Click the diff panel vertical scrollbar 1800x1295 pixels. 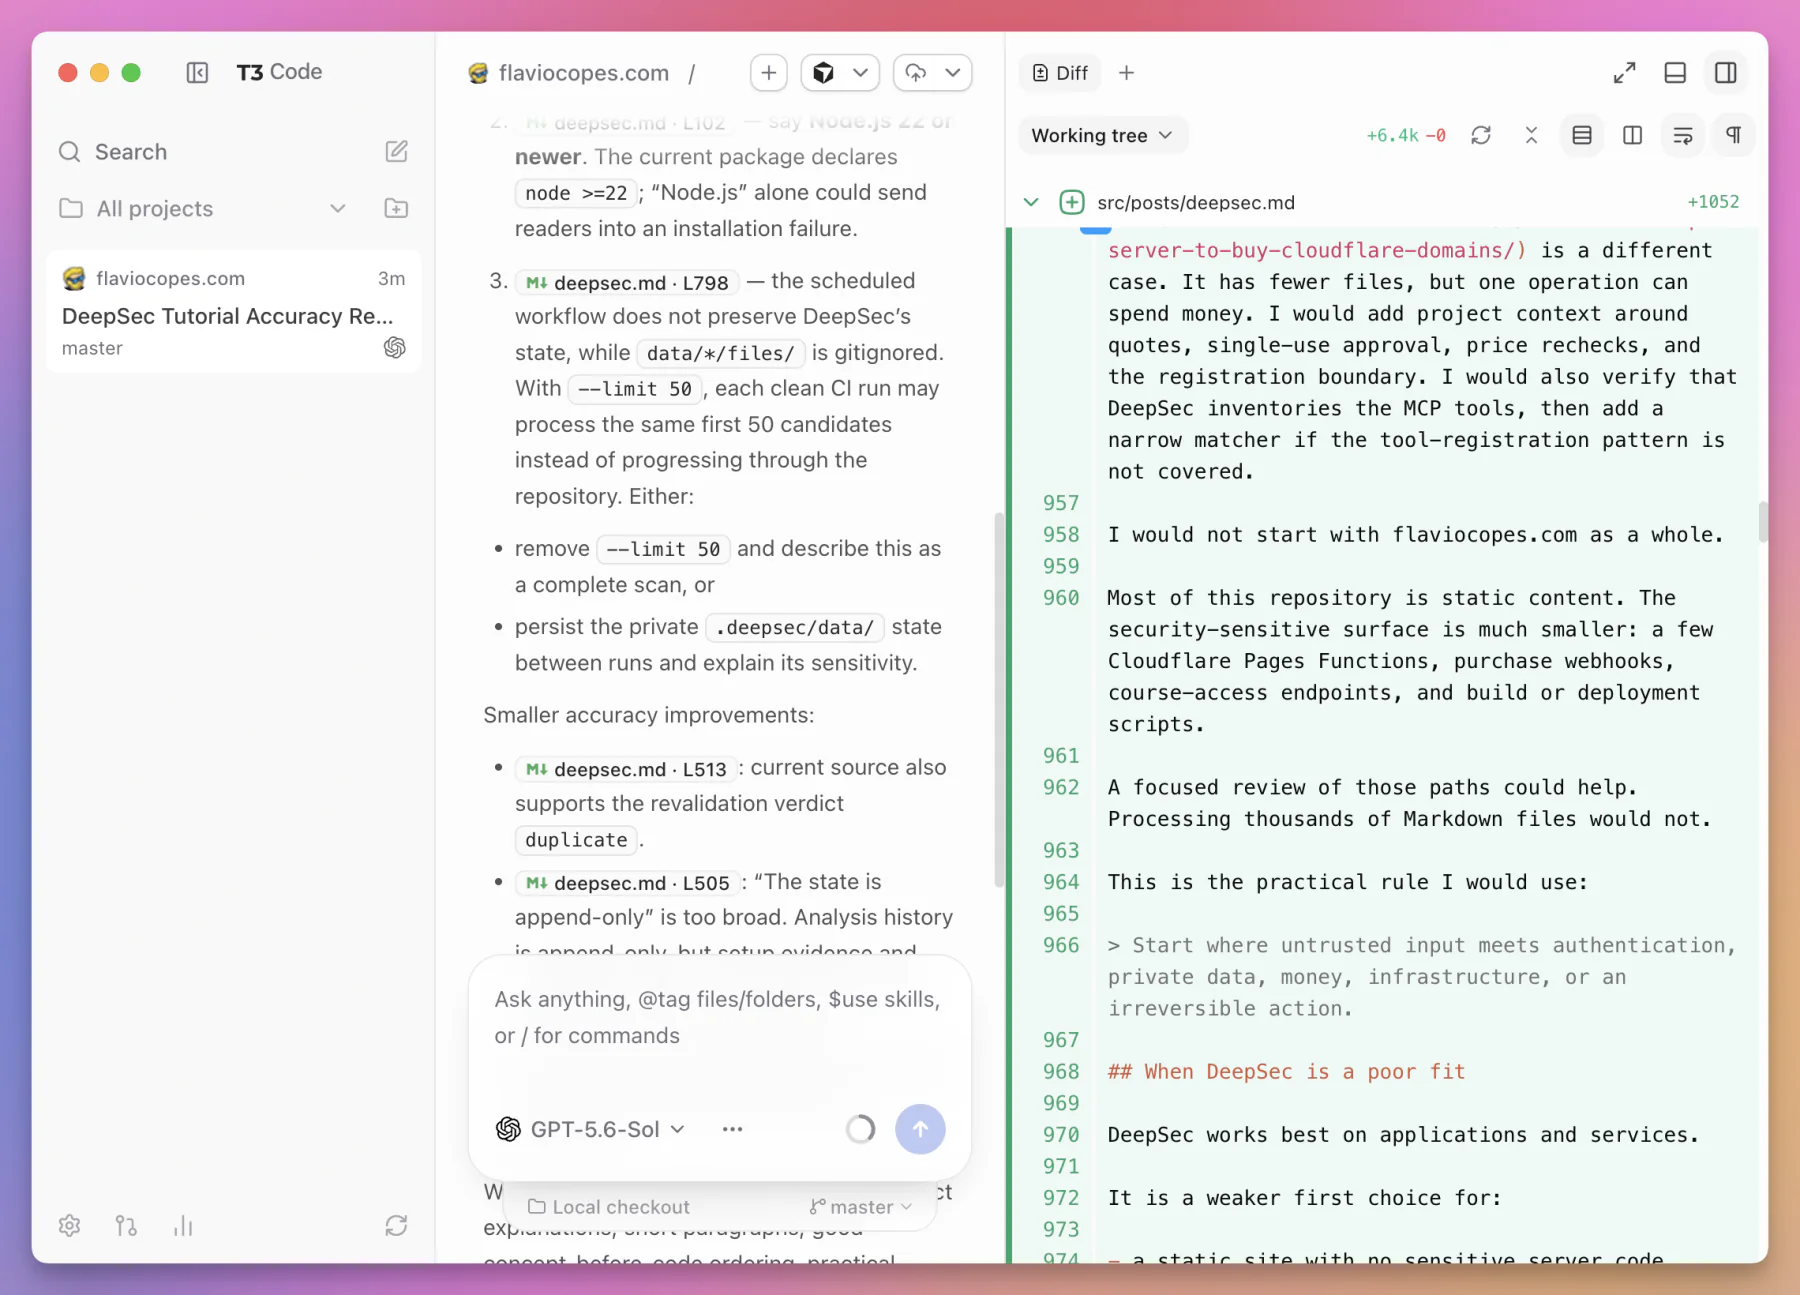[1762, 523]
